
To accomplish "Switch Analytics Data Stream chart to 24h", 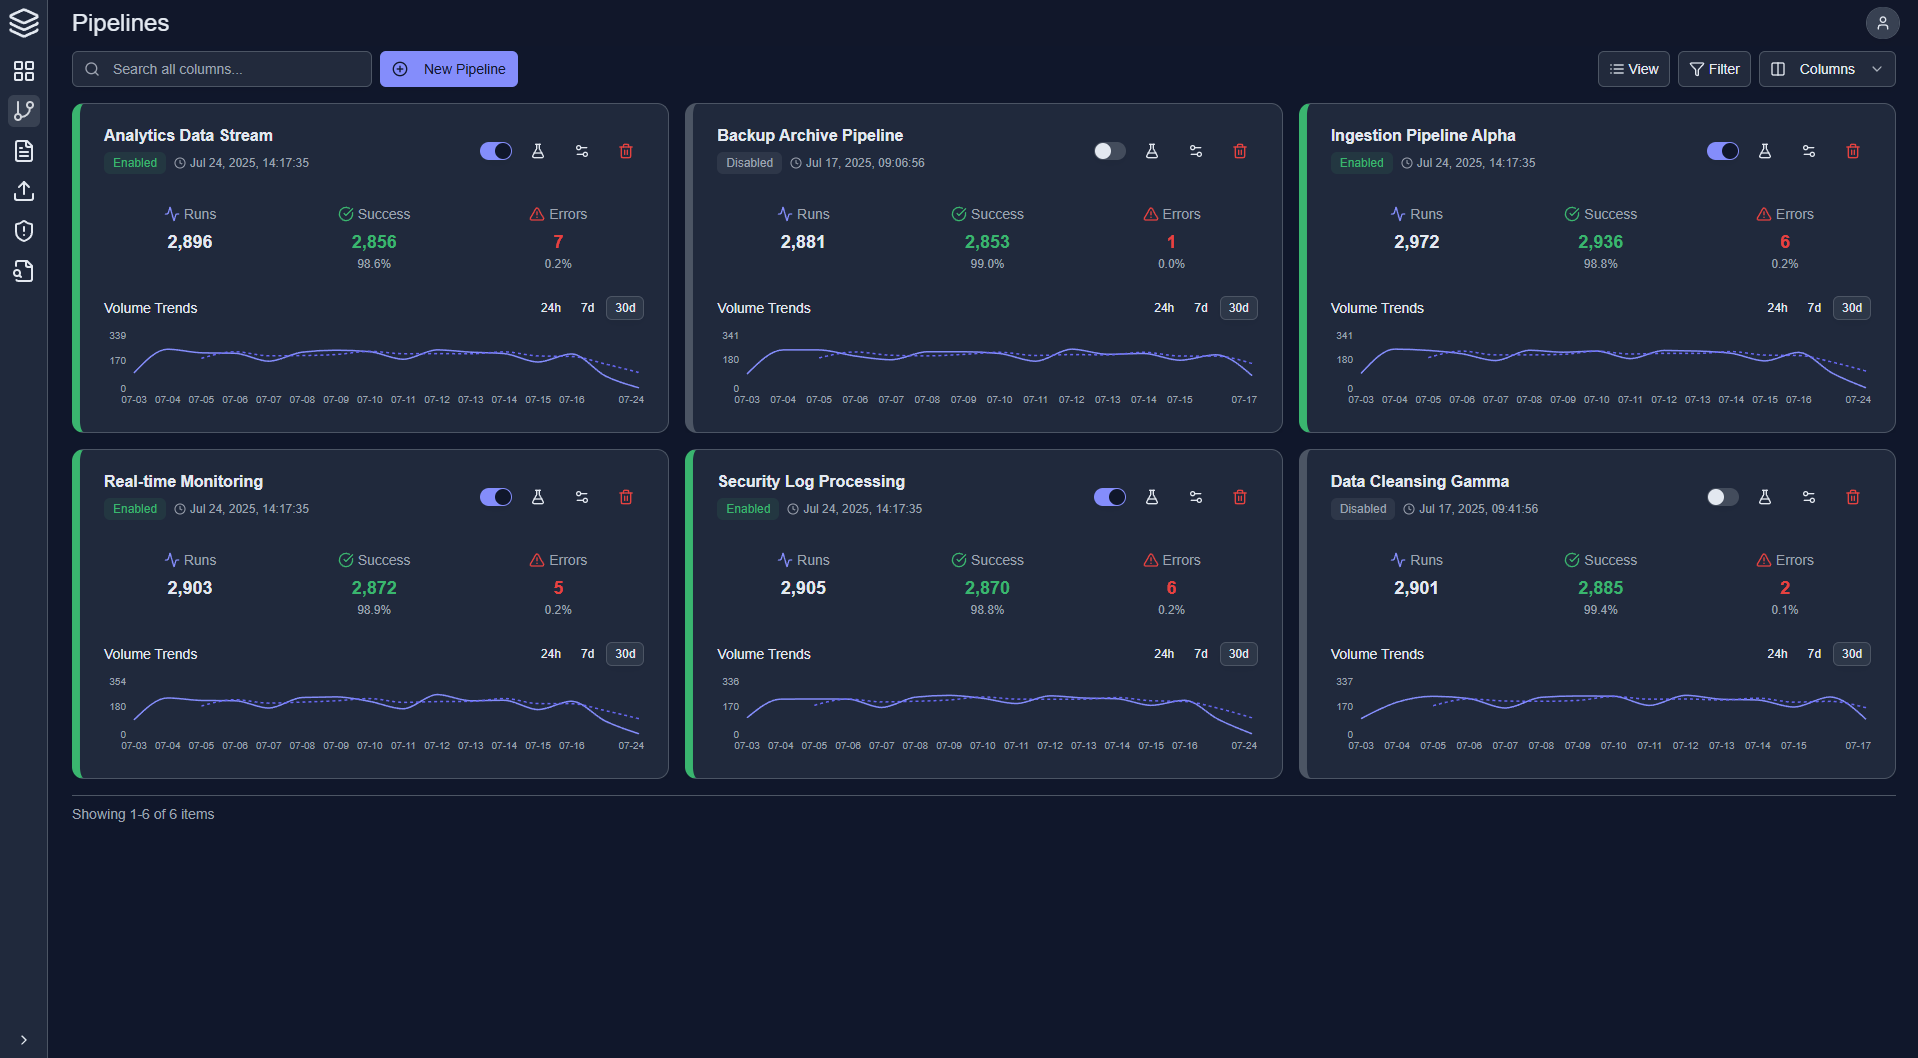I will [x=550, y=308].
